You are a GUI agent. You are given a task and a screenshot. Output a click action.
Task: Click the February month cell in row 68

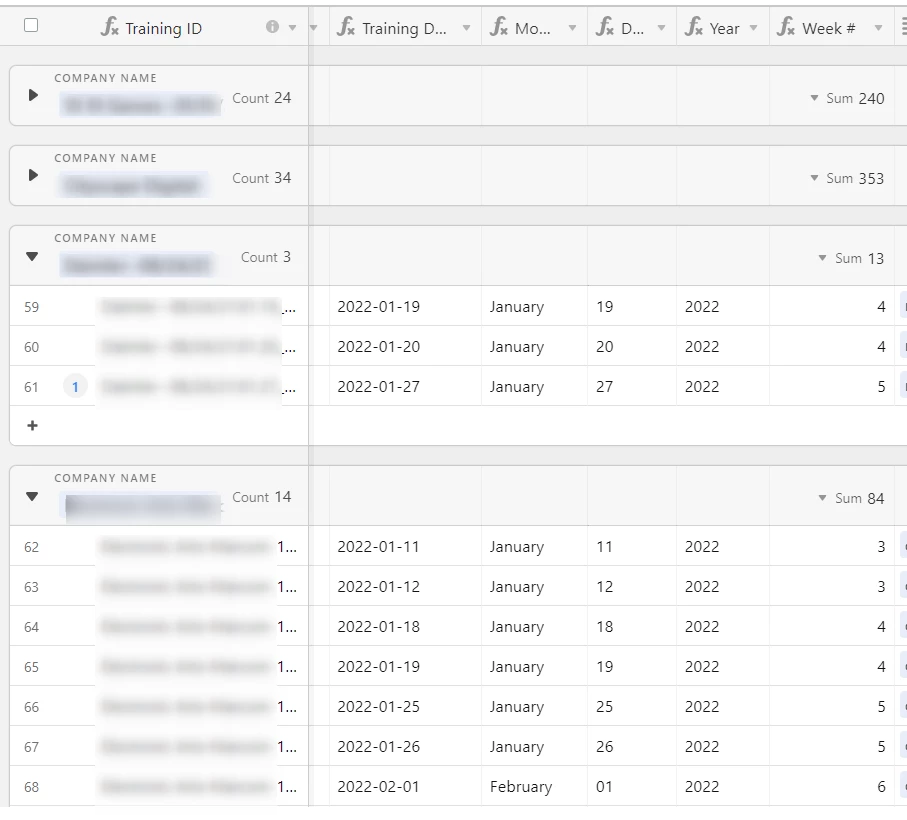(534, 786)
